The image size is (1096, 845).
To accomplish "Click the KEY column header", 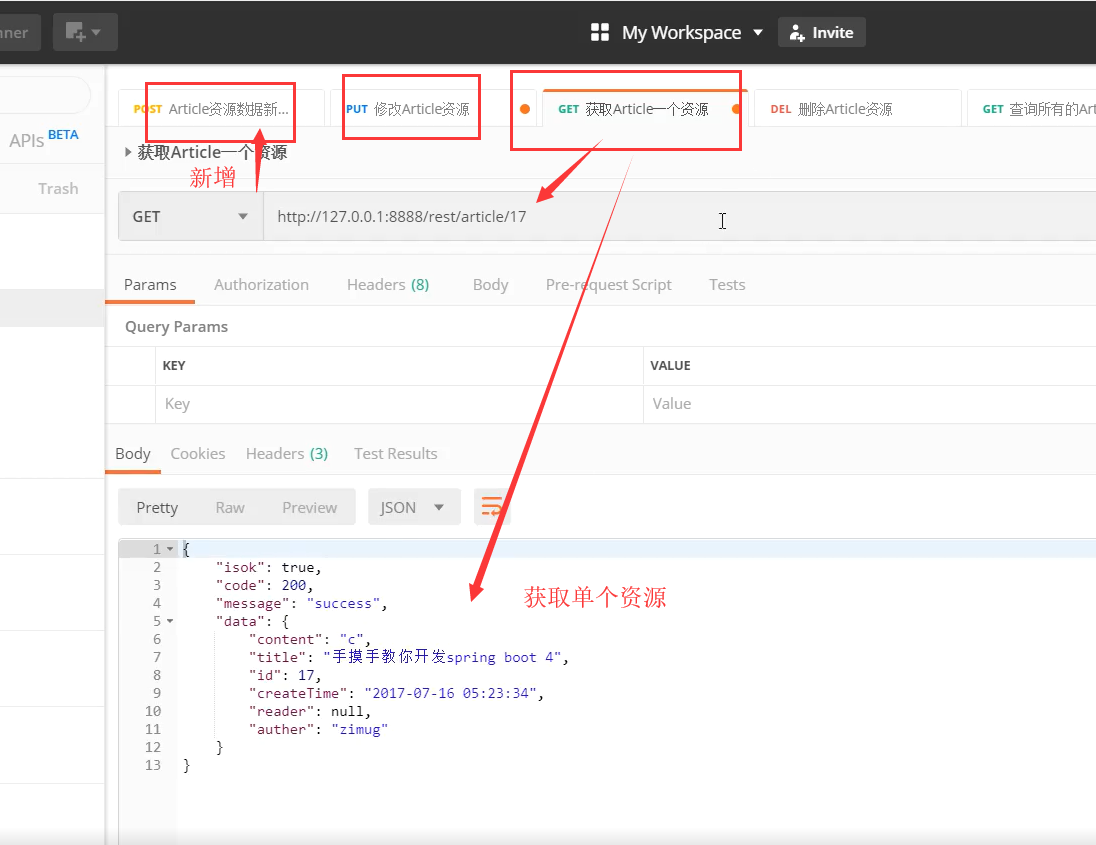I will (x=174, y=366).
